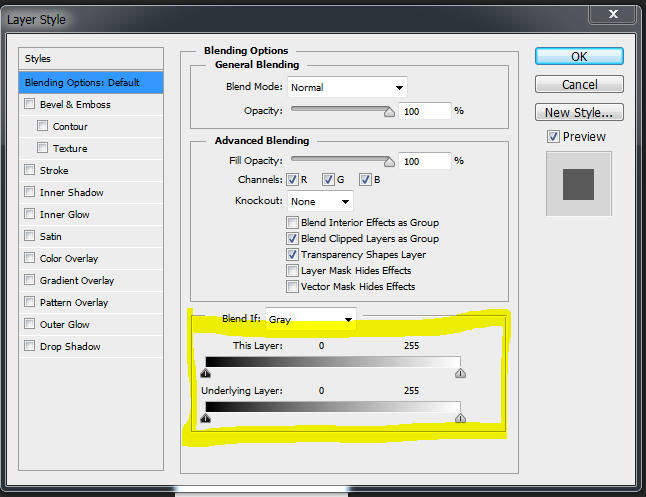Open Stroke settings label
Viewport: 646px width, 497px height.
54,170
